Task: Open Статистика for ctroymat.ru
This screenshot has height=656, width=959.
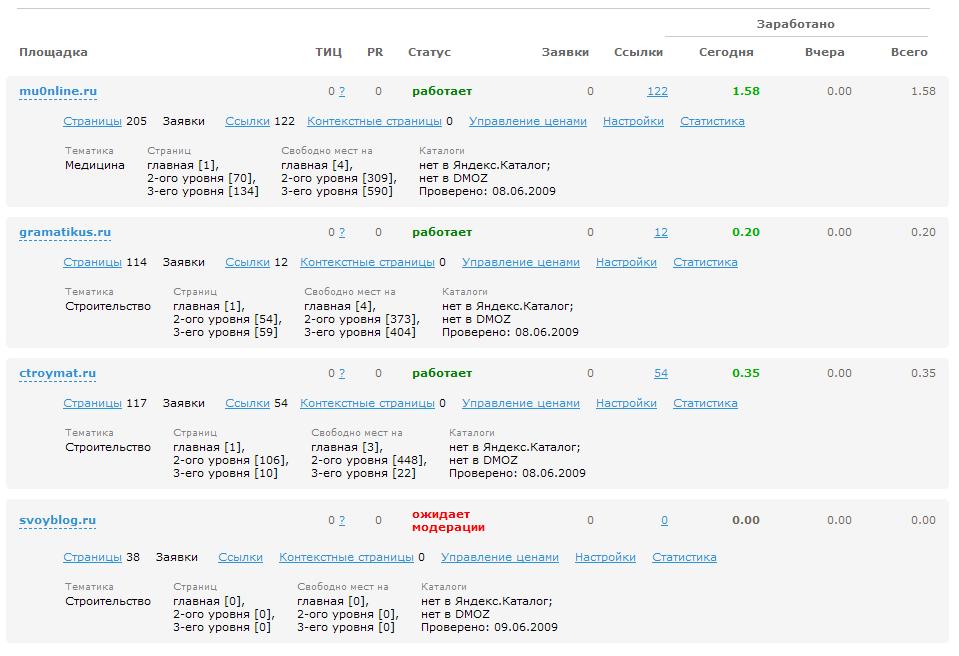Action: (705, 403)
